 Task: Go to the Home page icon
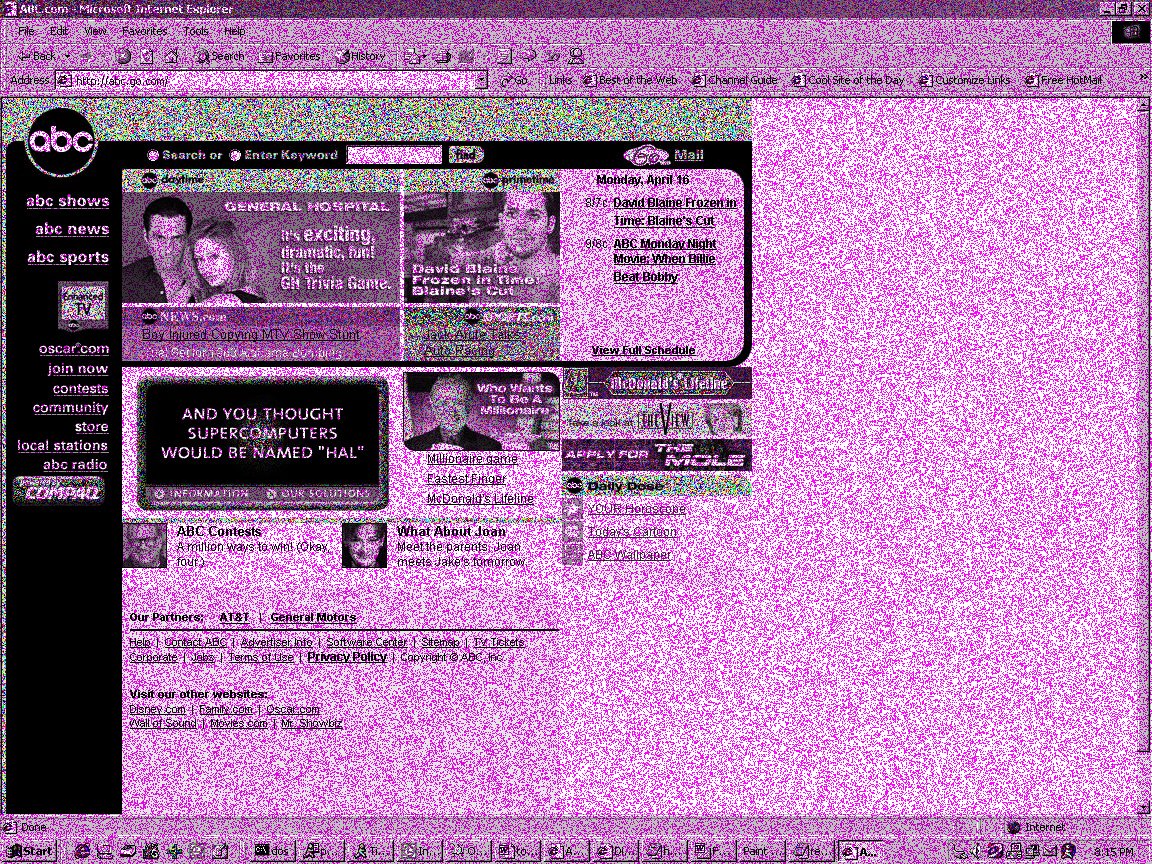click(x=172, y=56)
